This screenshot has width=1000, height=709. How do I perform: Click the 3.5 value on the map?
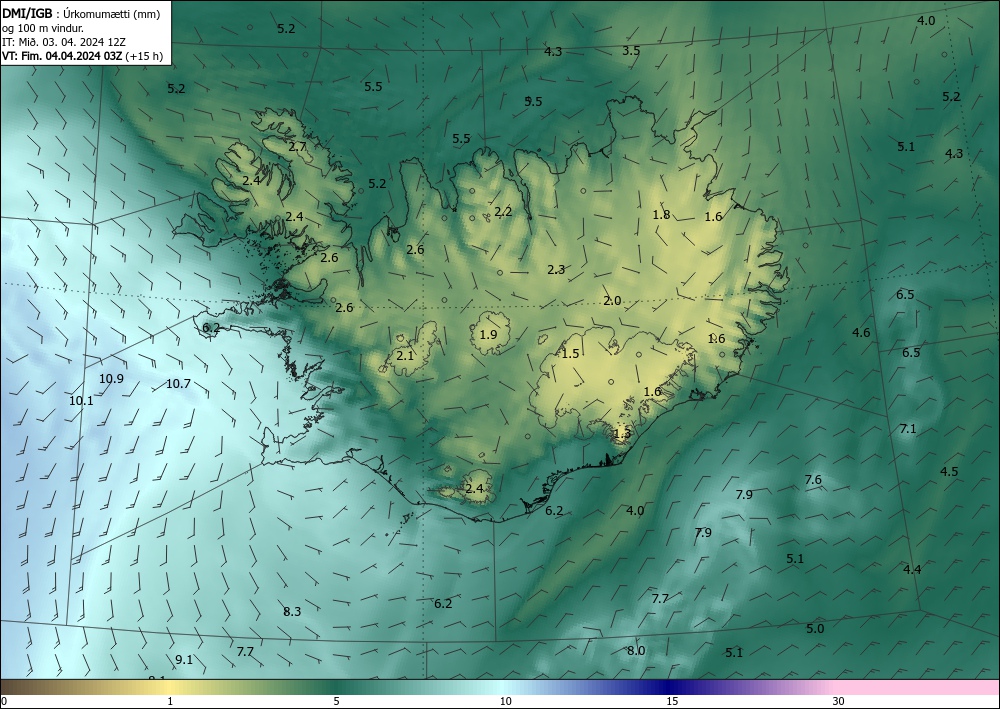631,50
